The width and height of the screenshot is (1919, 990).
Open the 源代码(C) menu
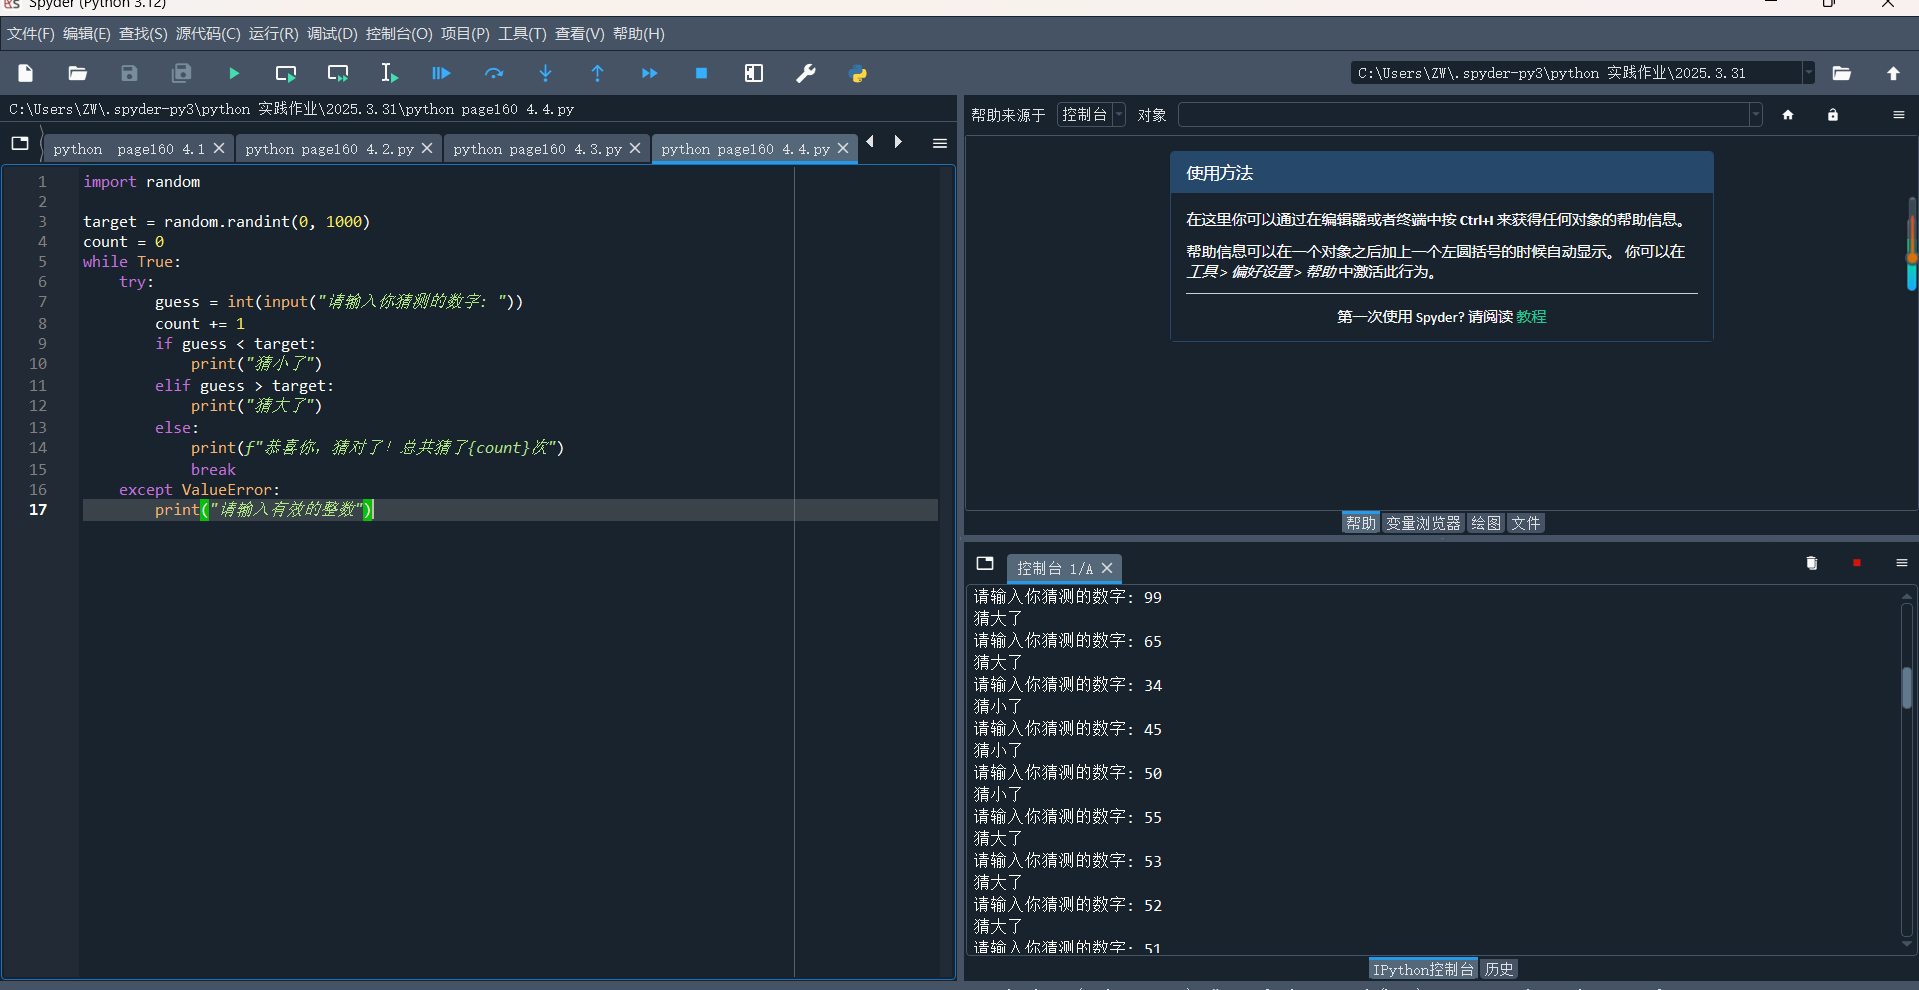(208, 34)
